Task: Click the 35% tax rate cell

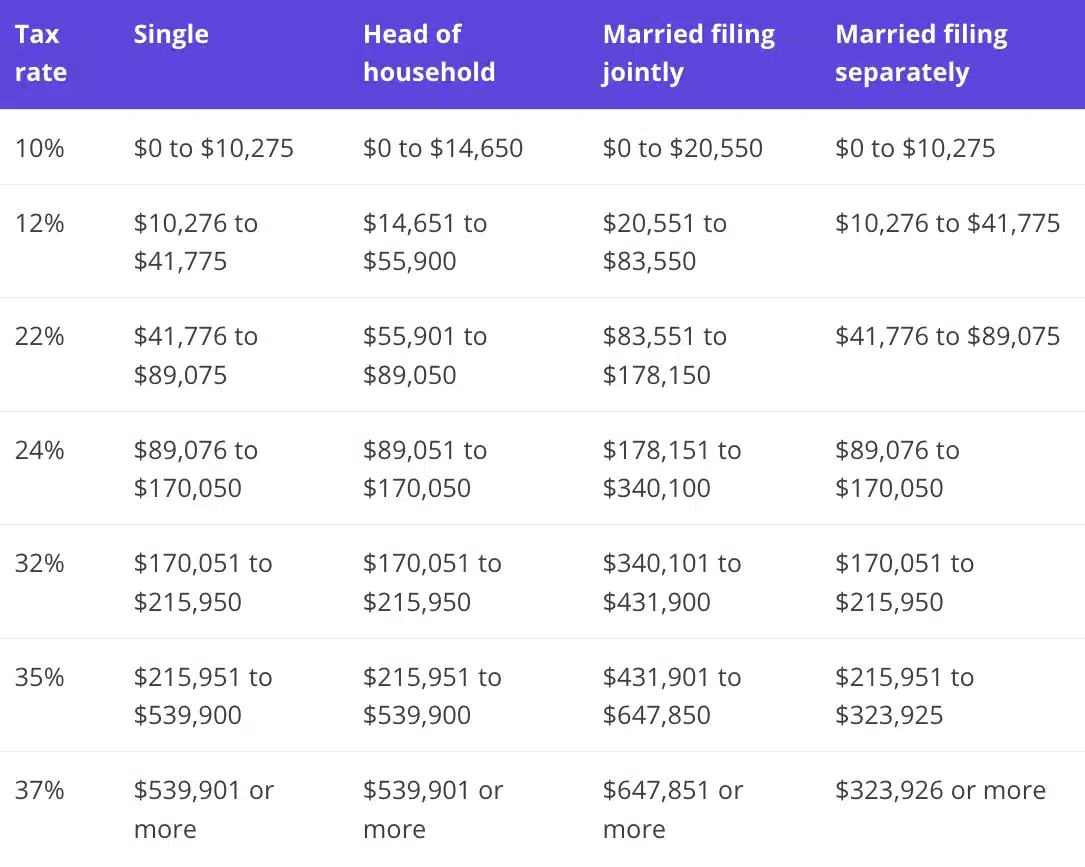Action: pyautogui.click(x=40, y=677)
